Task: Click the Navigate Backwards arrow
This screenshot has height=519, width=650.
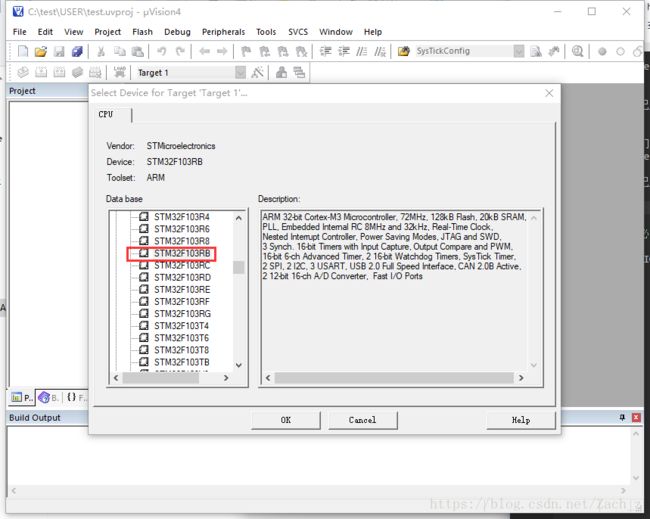Action: coord(204,51)
